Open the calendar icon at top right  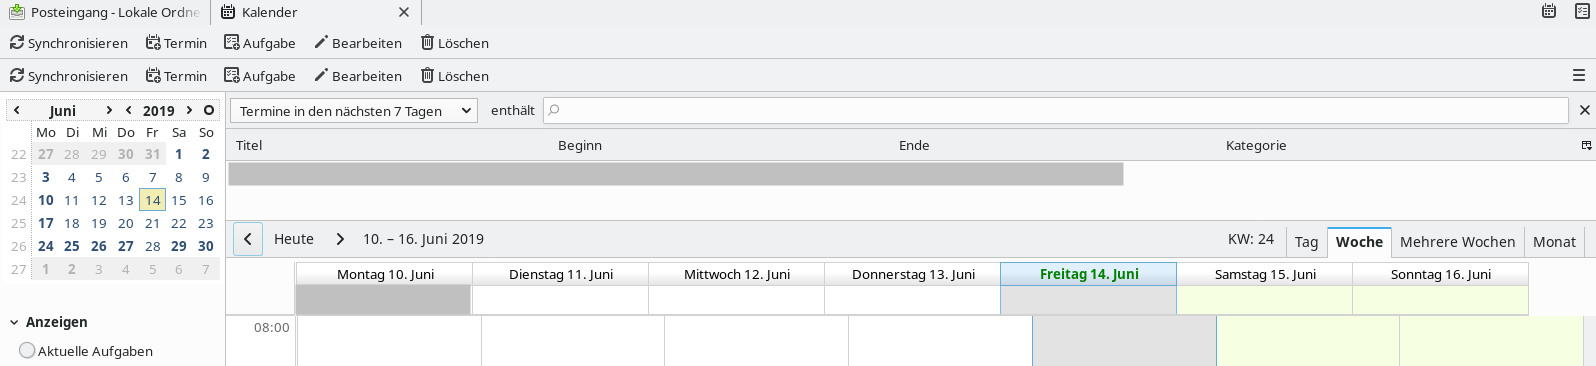coord(1549,12)
